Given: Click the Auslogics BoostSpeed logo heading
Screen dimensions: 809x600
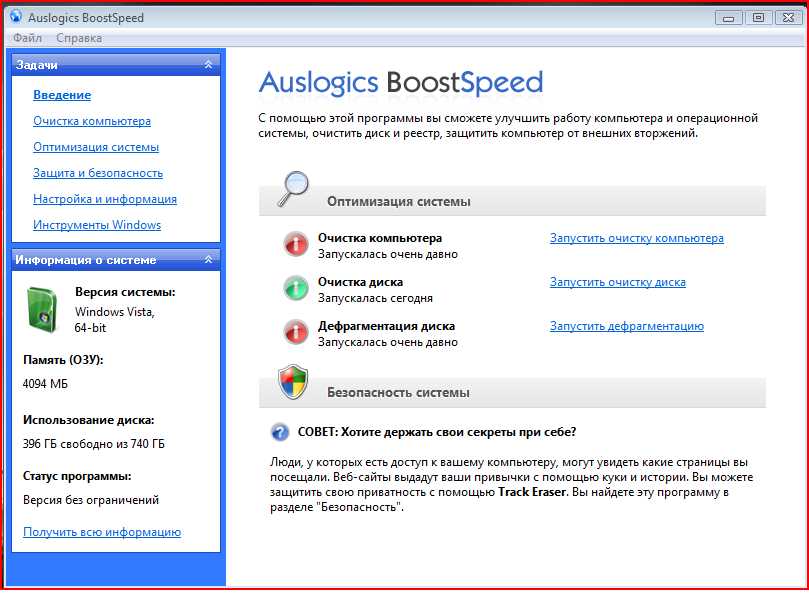Looking at the screenshot, I should 401,83.
